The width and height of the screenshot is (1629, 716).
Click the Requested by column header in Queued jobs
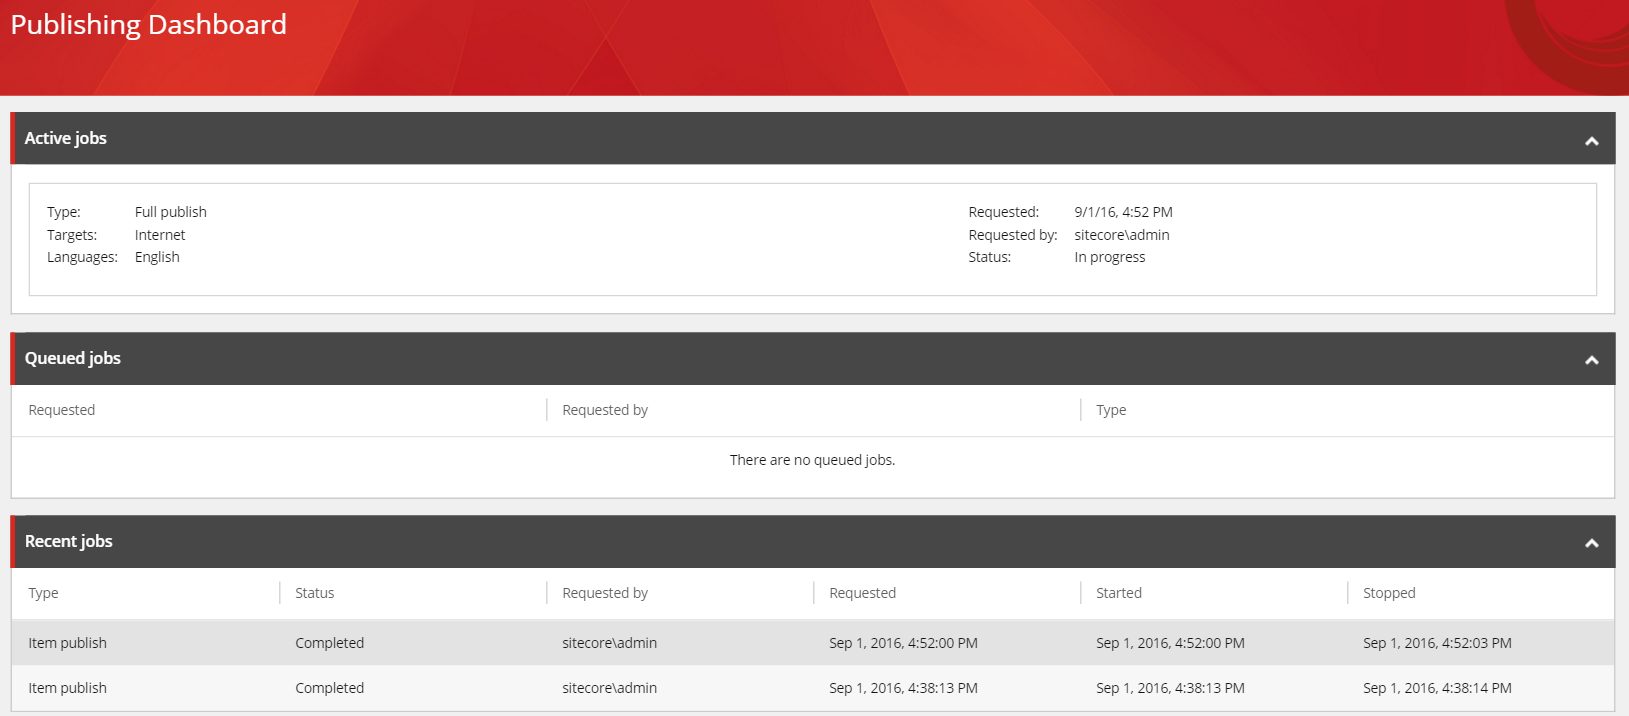[x=605, y=410]
